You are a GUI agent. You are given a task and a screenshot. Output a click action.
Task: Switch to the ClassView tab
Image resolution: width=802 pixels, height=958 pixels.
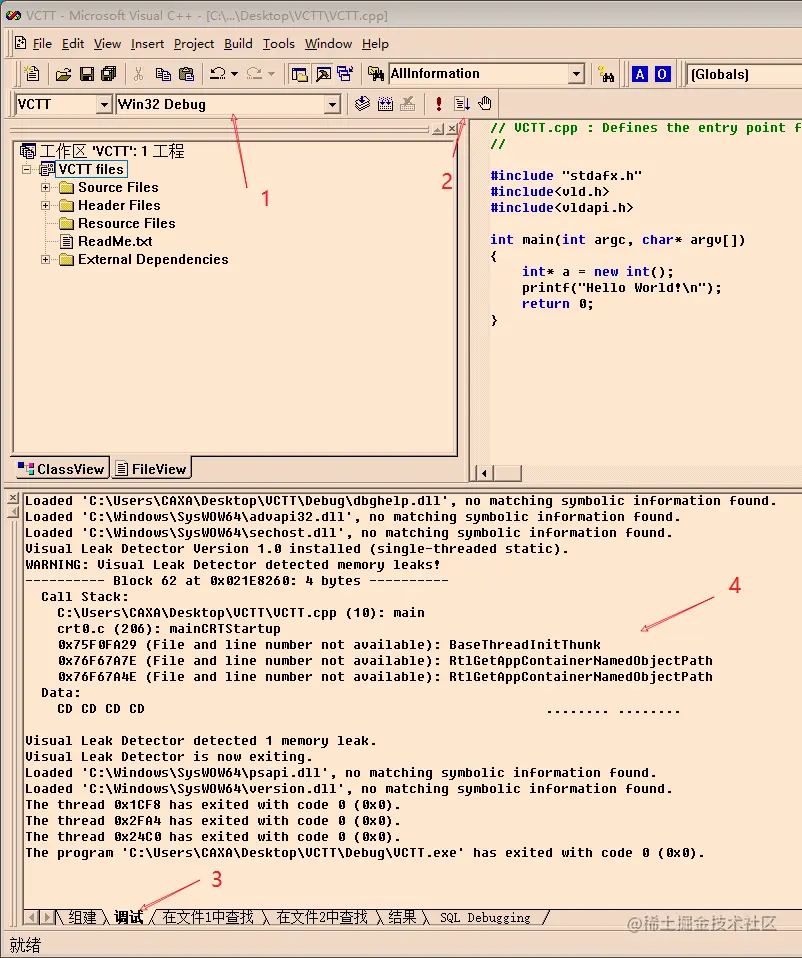tap(60, 468)
